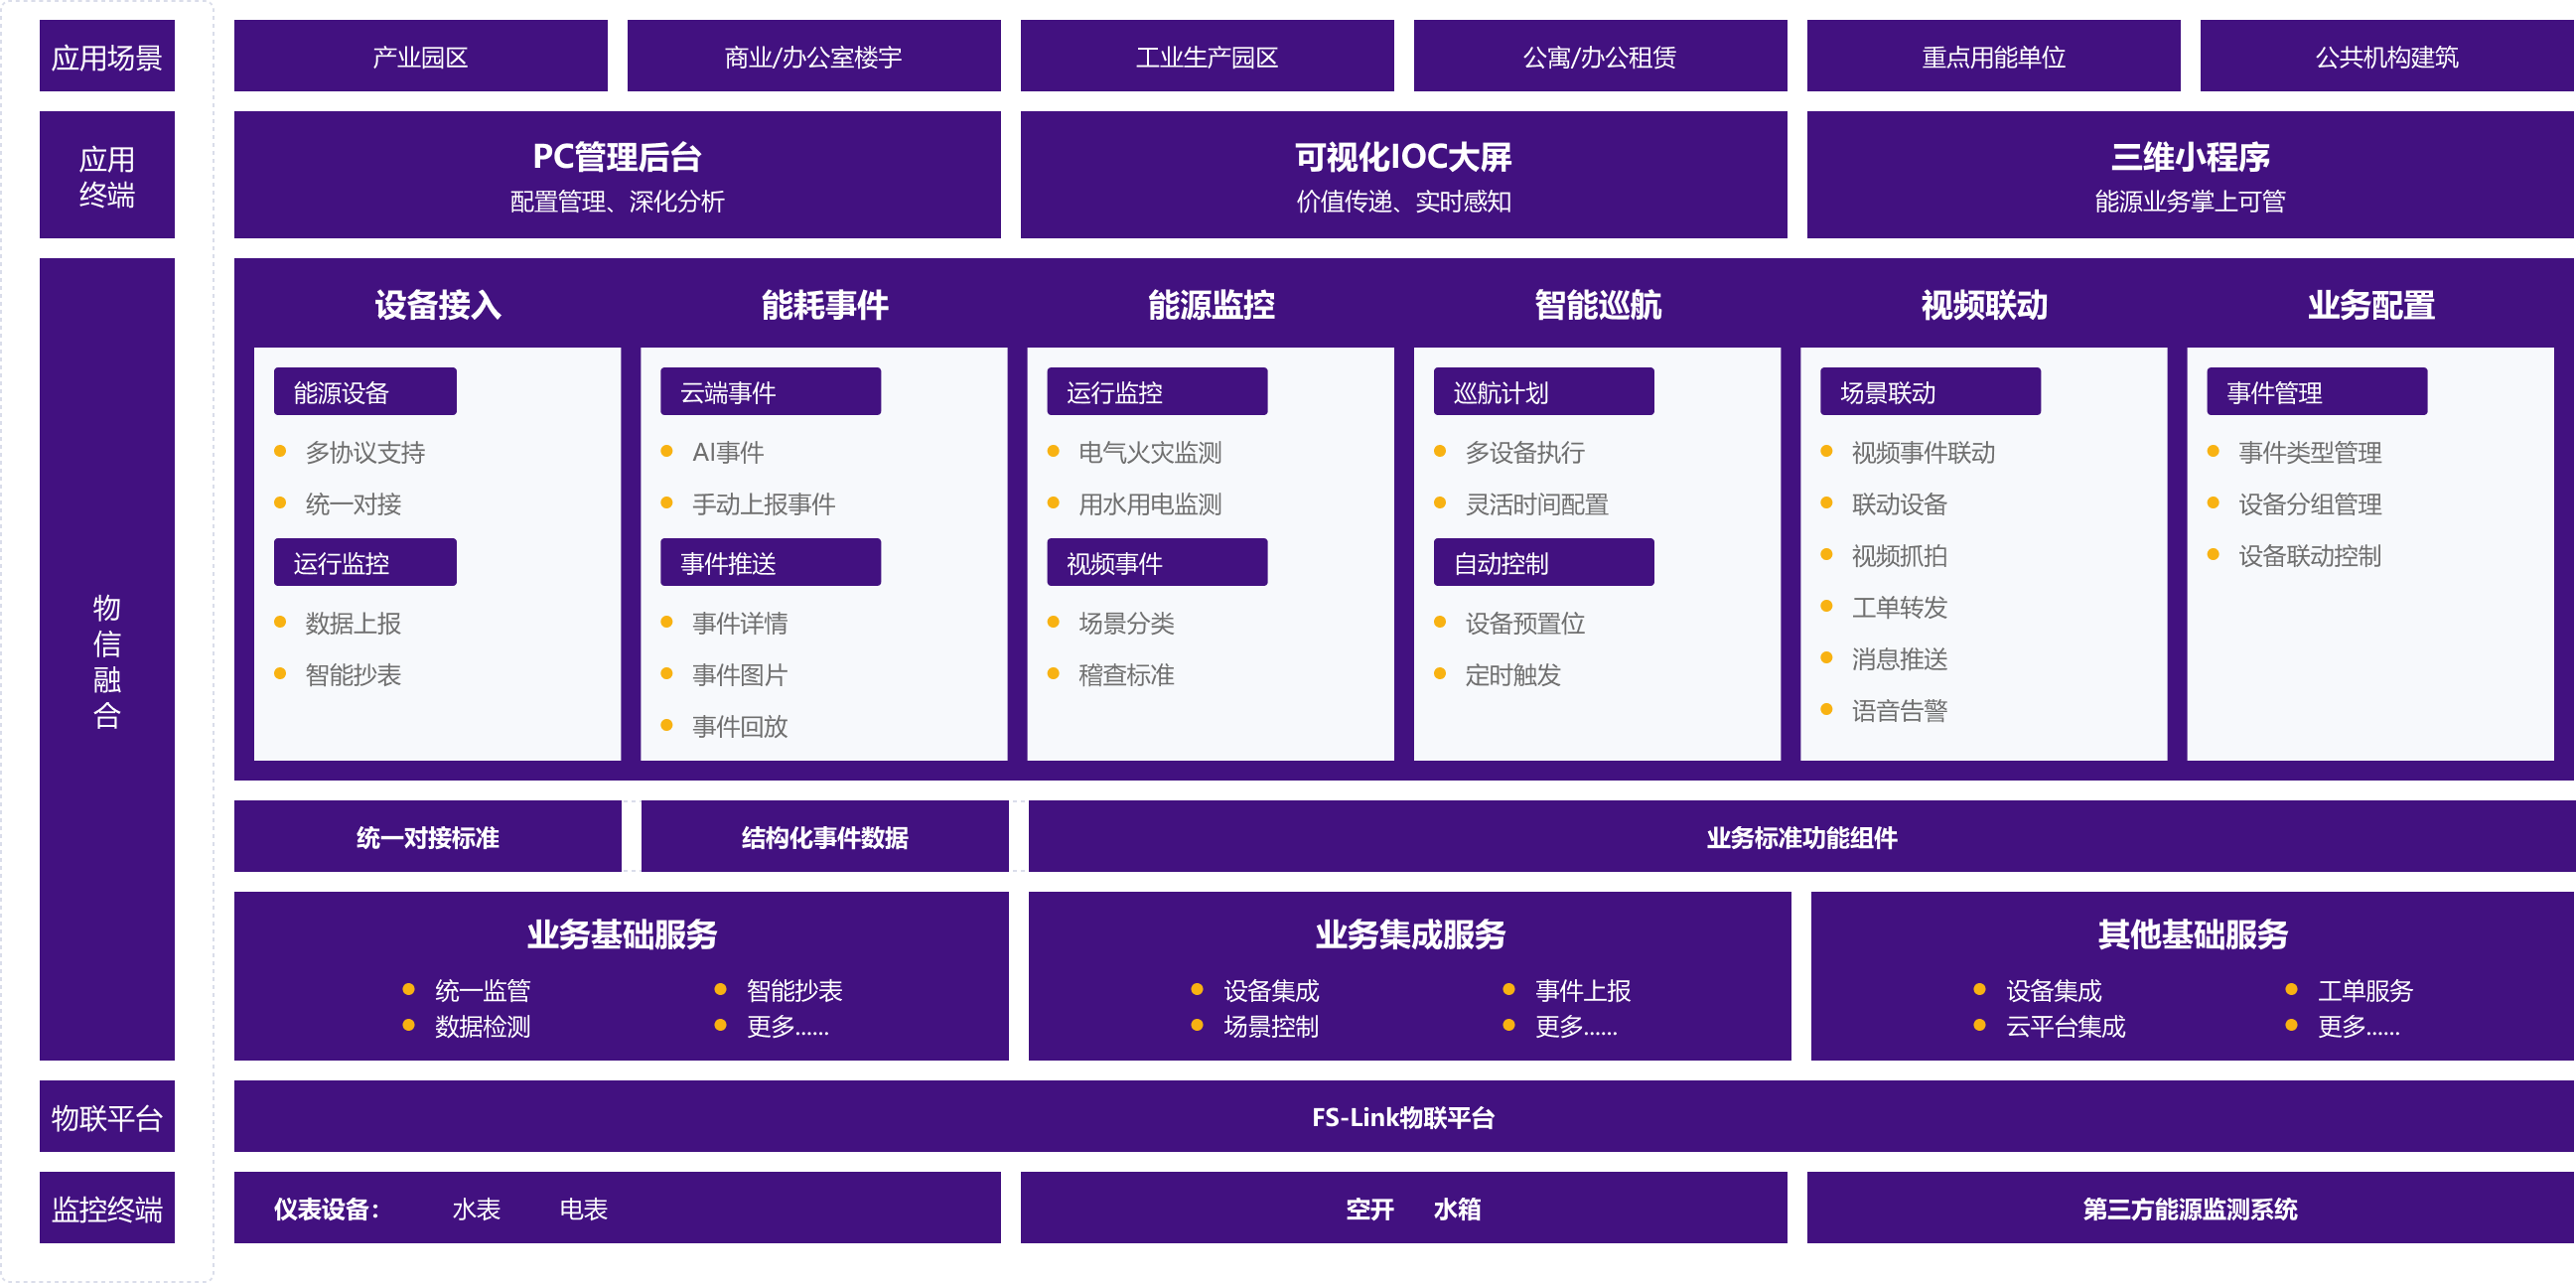Screen dimensions: 2576x1283
Task: Click the FS-Link物联平台 bar
Action: click(x=1403, y=1116)
